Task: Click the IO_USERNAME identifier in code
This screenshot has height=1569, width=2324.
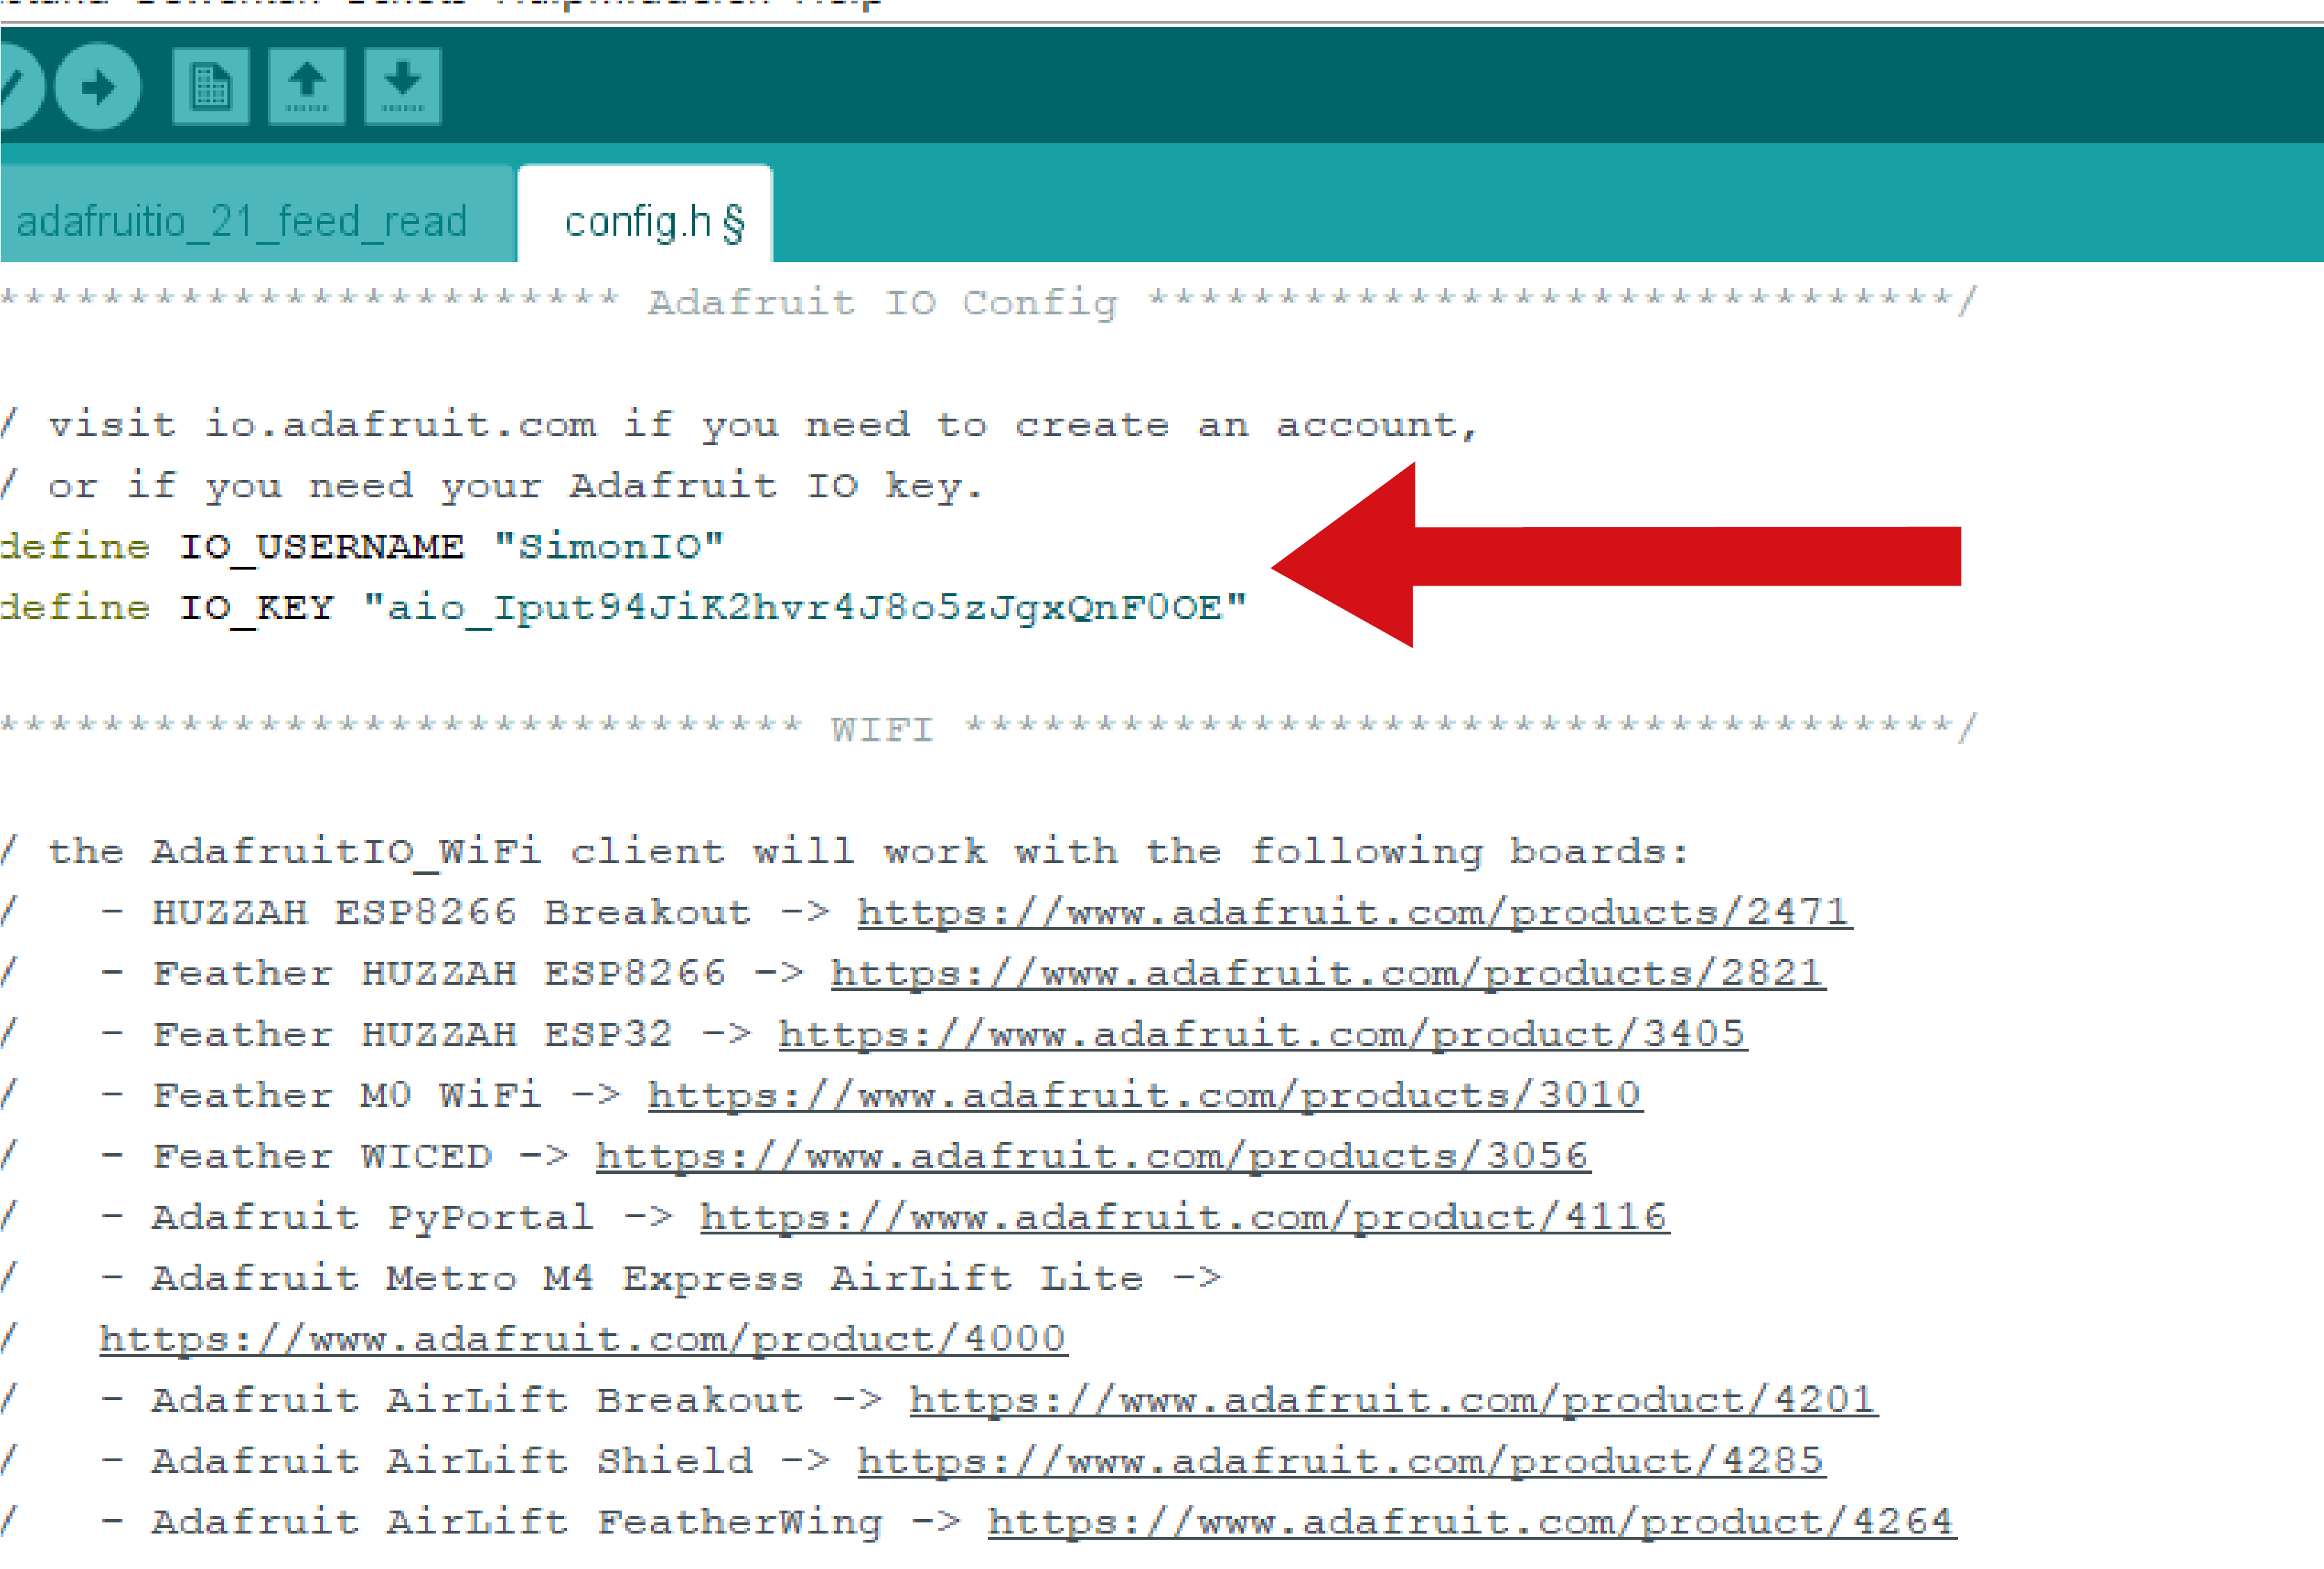Action: click(x=322, y=547)
